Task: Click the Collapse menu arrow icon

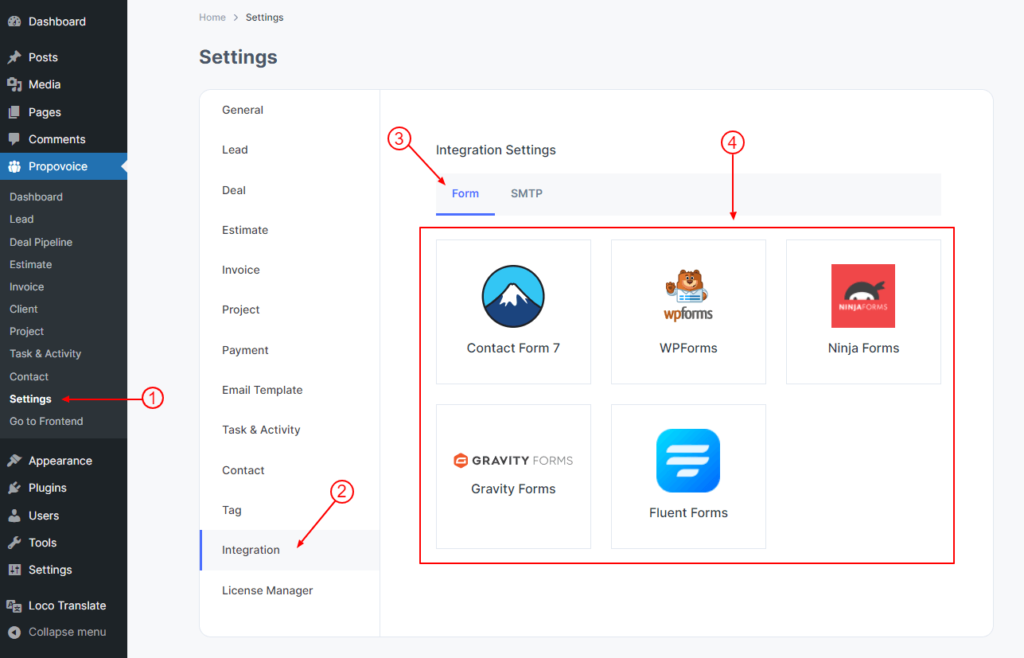Action: tap(14, 632)
